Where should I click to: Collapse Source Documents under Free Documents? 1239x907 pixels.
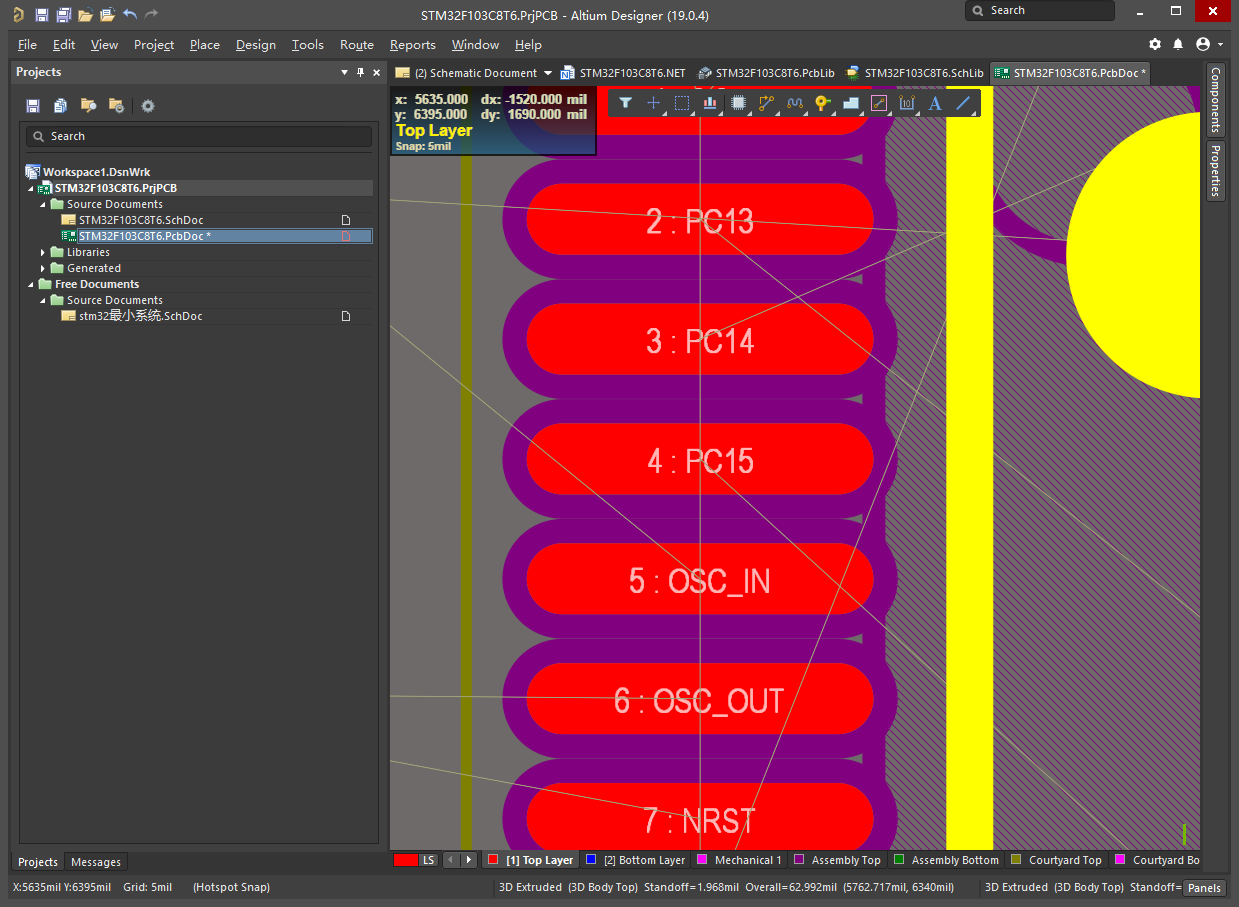[x=43, y=300]
